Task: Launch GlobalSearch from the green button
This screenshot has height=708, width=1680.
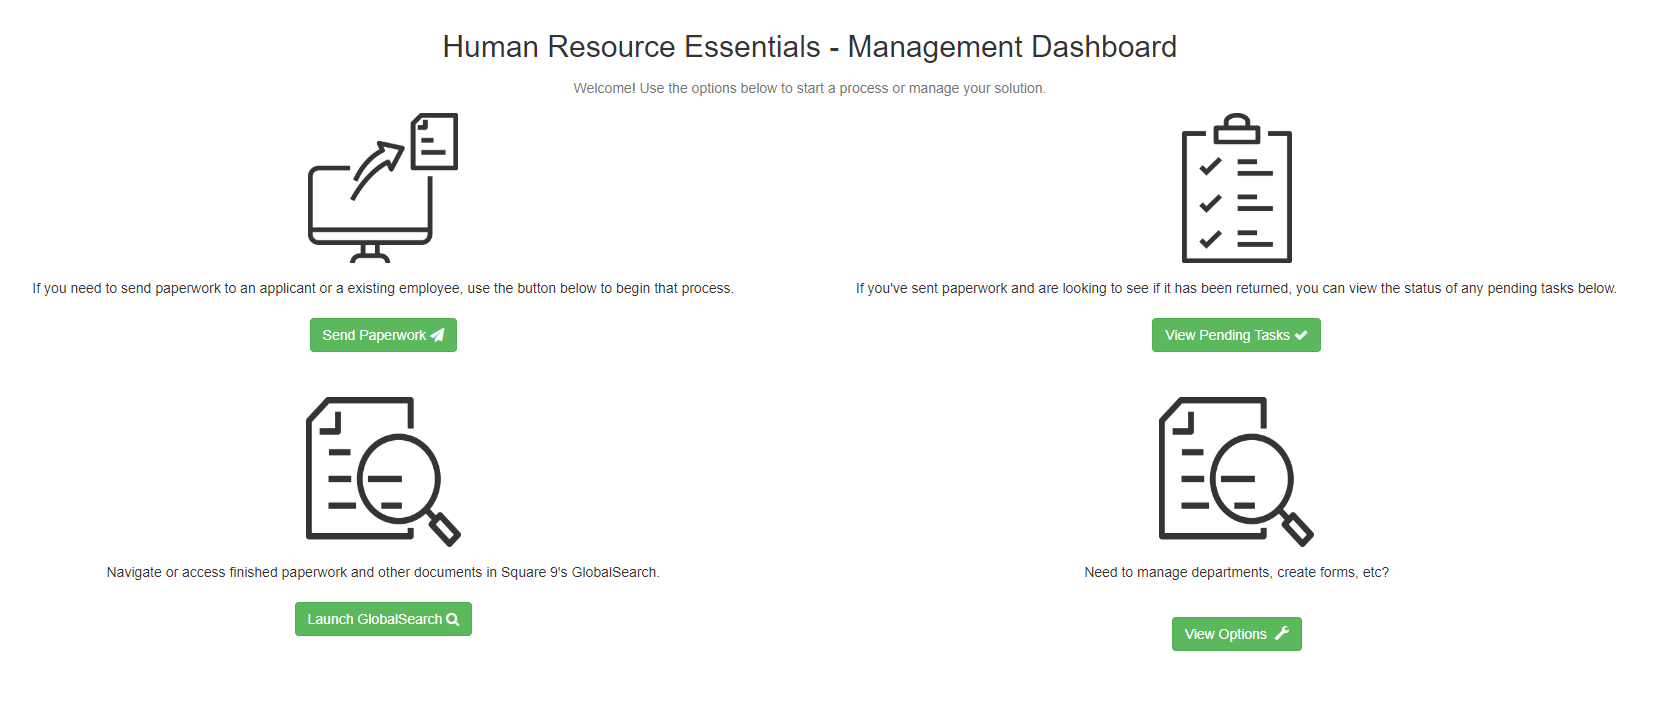Action: 375,619
